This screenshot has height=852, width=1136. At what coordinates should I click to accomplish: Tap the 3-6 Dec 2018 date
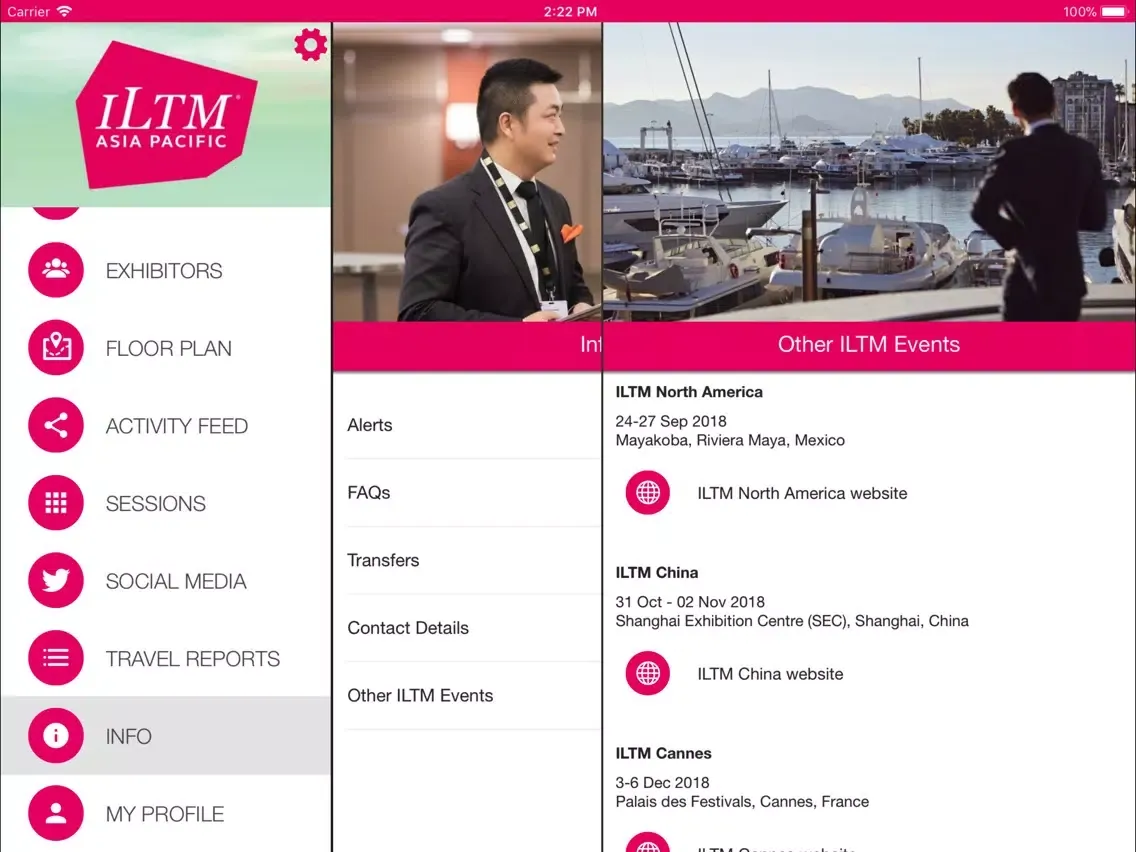coord(662,782)
